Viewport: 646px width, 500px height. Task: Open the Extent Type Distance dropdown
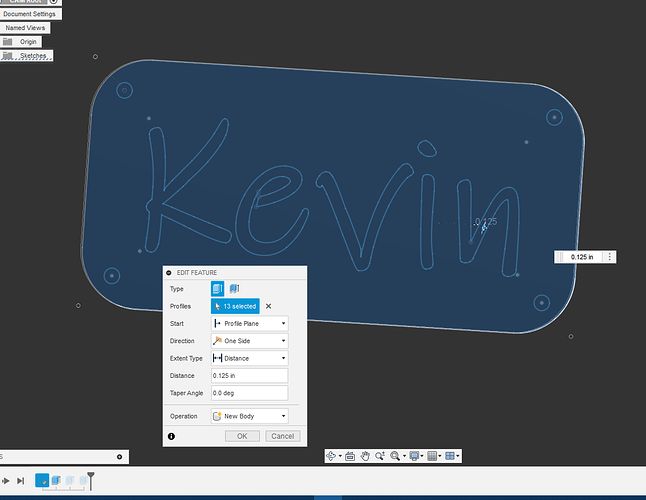click(x=250, y=358)
